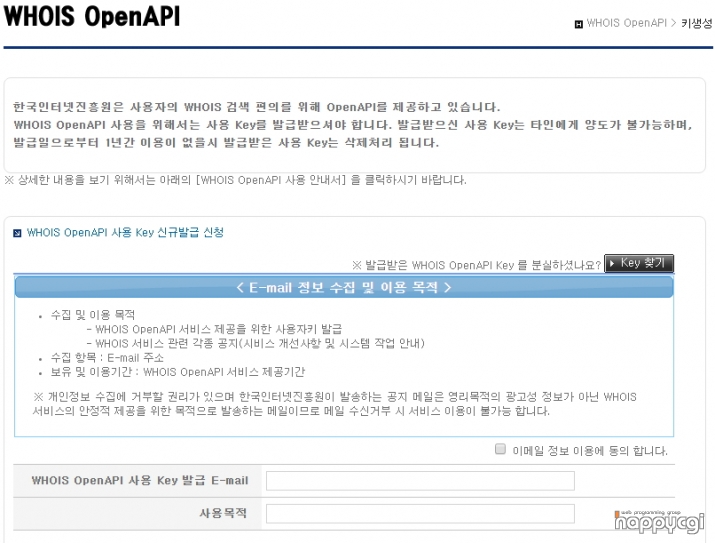Check the 이메일 정보 이용에 동의 합니다 checkbox
715x543 pixels.
click(500, 449)
